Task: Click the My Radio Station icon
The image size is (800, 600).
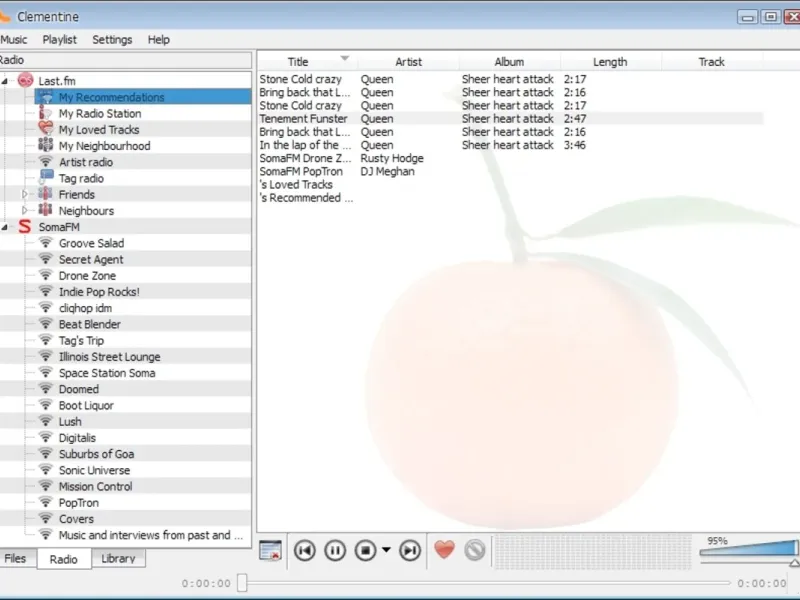Action: [45, 113]
